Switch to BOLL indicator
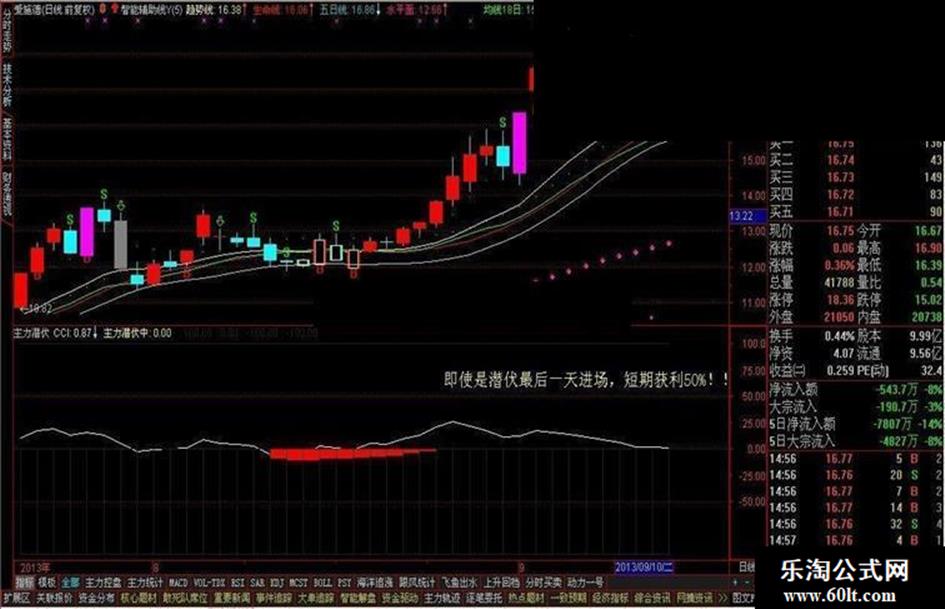This screenshot has height=609, width=945. (323, 583)
